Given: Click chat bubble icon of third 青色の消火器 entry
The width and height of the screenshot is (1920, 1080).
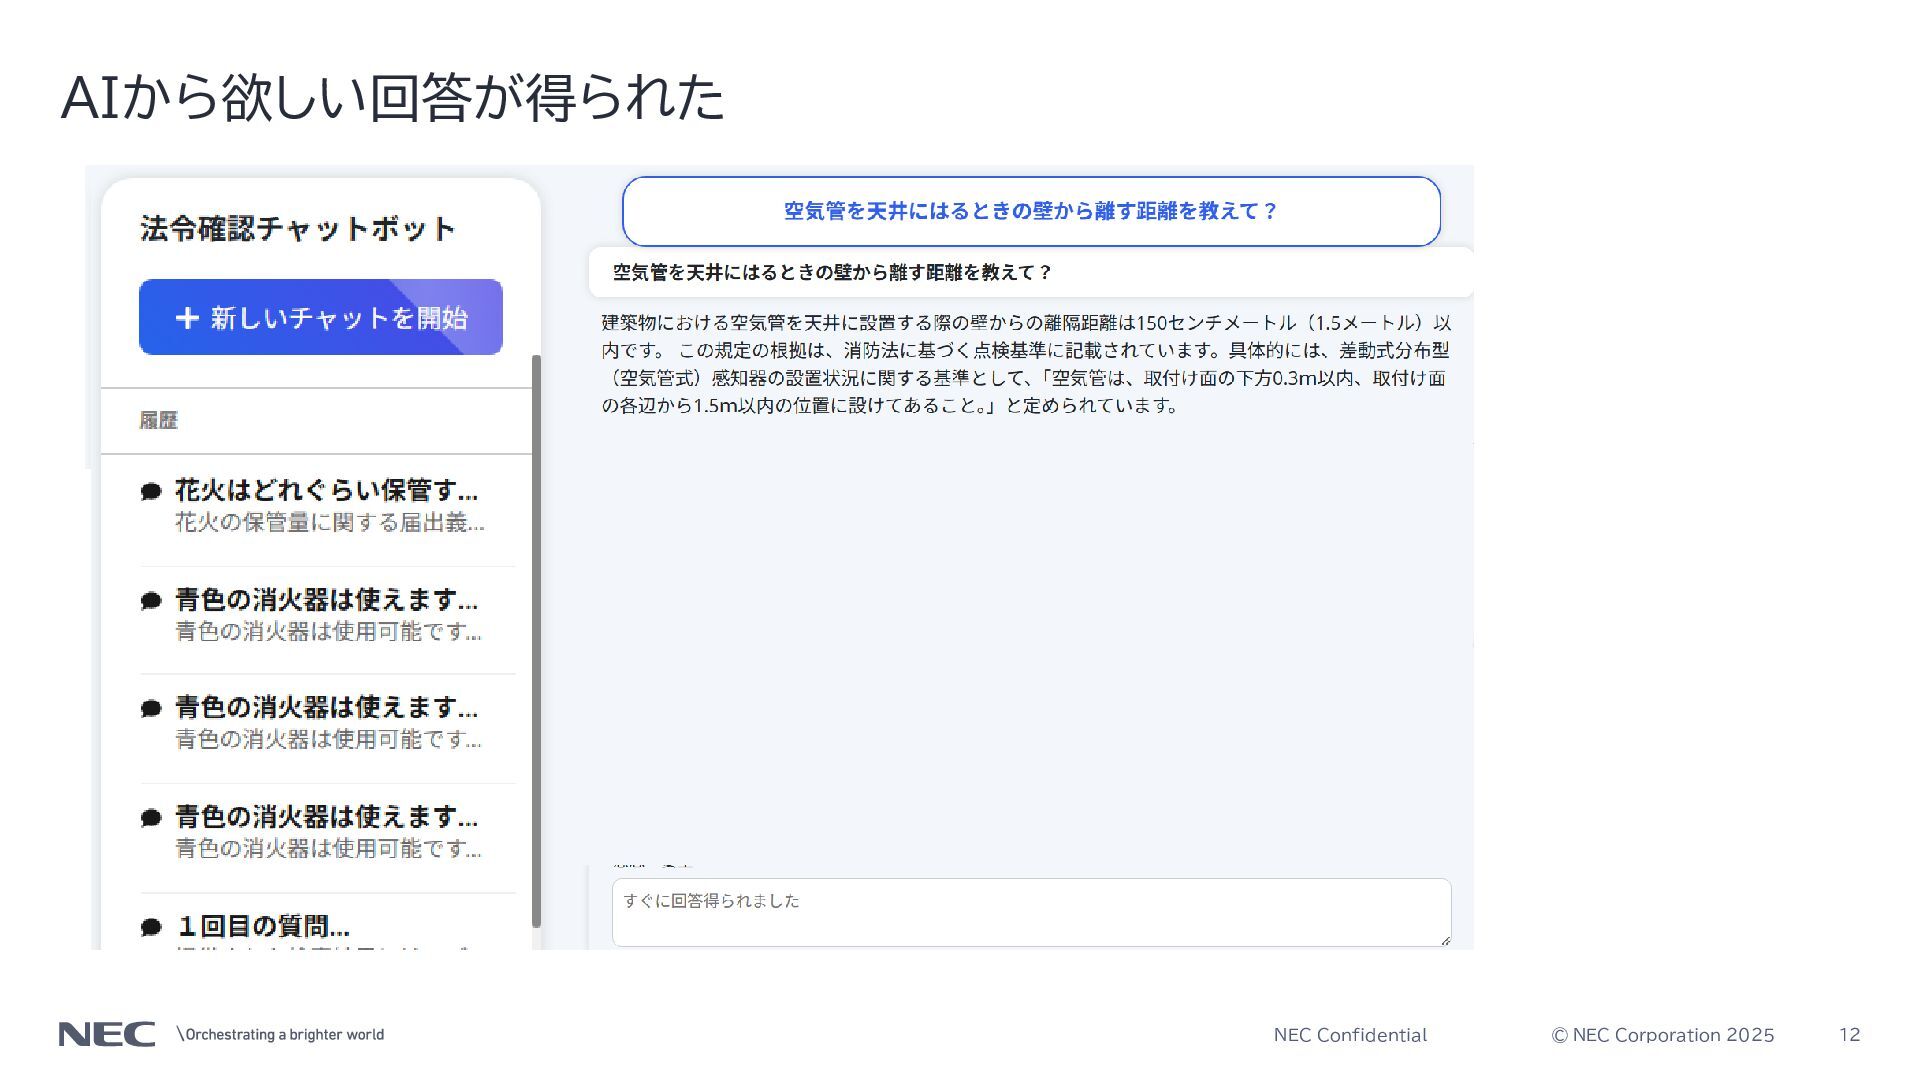Looking at the screenshot, I should [x=151, y=817].
